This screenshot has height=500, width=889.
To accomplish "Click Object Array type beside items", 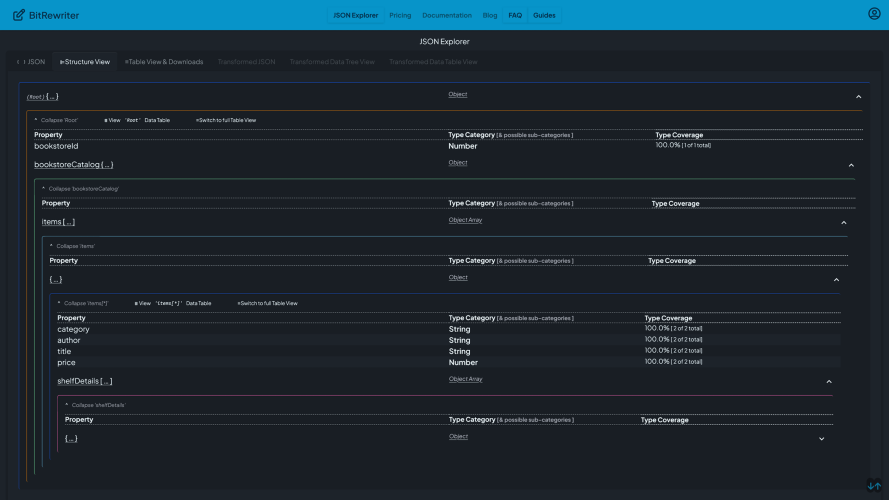I will (465, 220).
